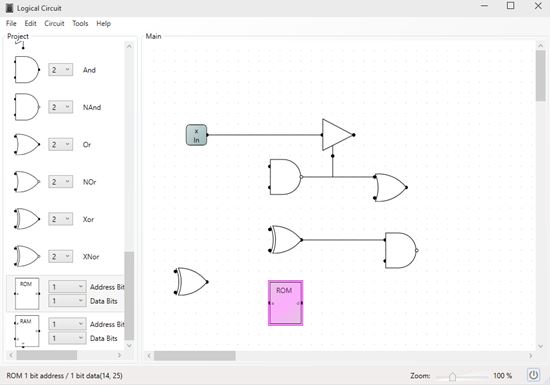Click the Main canvas scroll down arrow

tap(540, 346)
